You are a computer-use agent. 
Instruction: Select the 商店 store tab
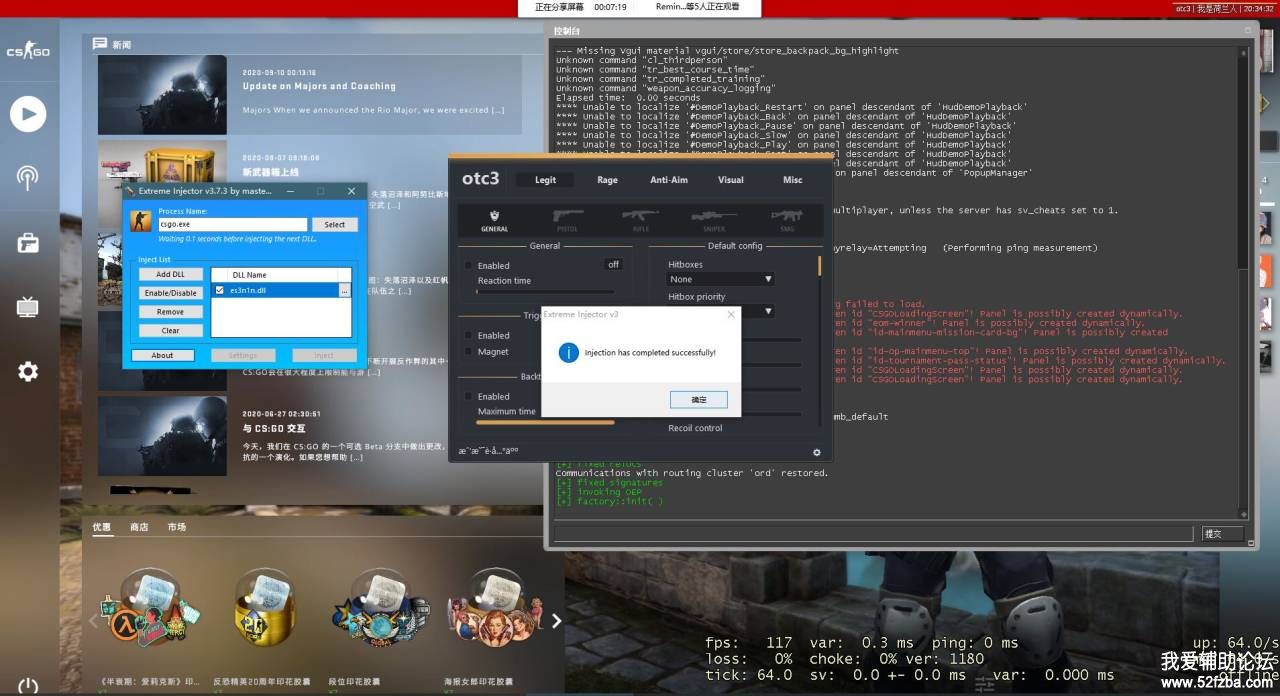139,526
